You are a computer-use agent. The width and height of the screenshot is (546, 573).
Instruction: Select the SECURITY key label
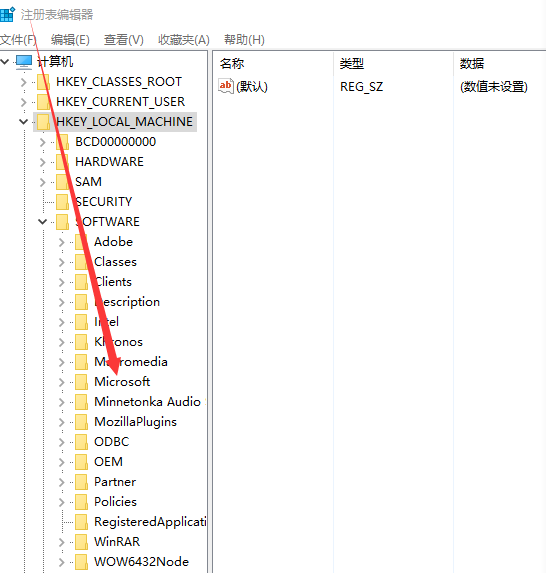pyautogui.click(x=104, y=202)
